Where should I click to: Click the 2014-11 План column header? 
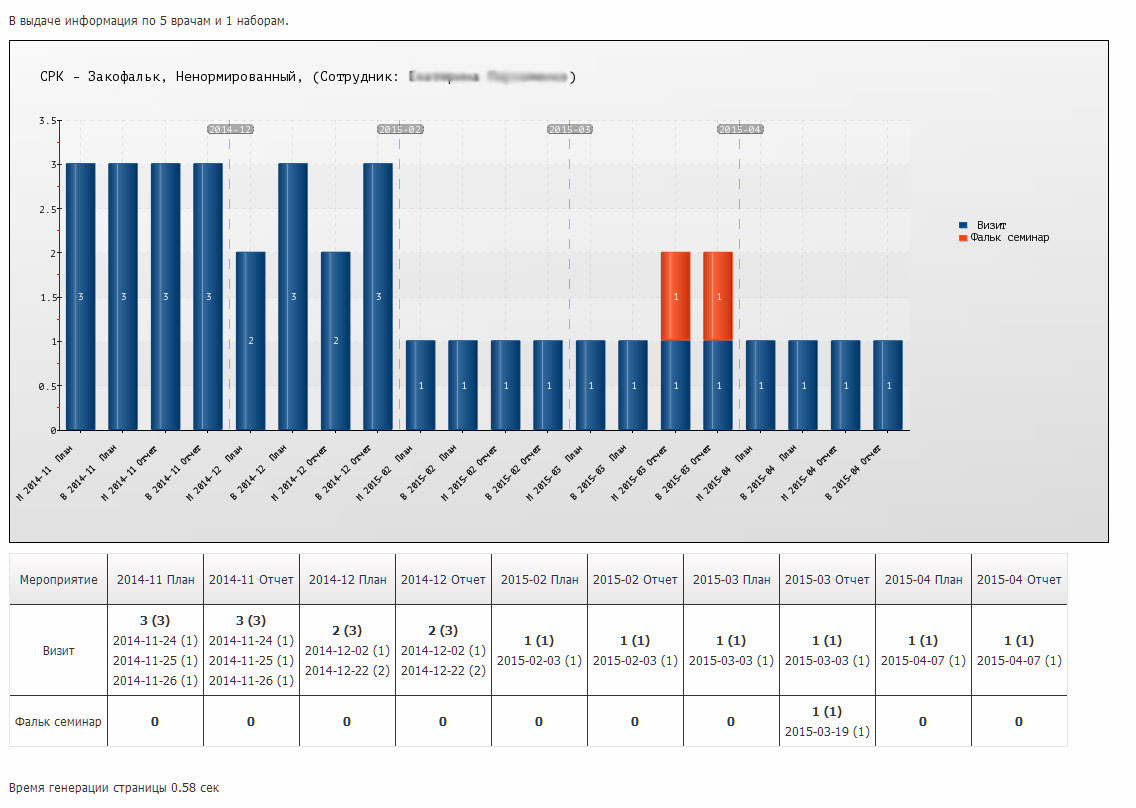155,580
